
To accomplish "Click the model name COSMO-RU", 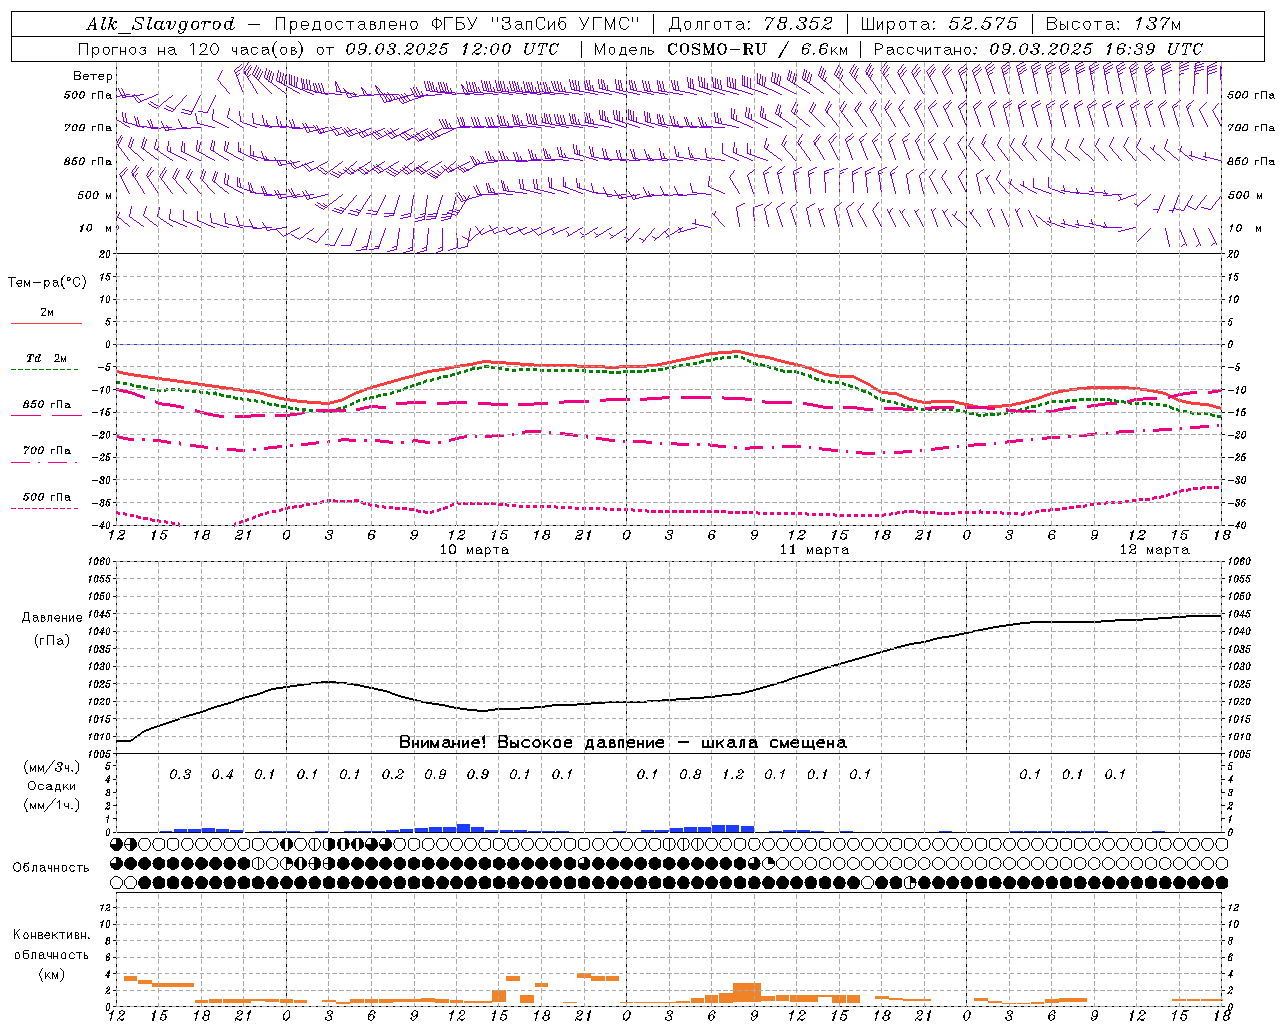I will [x=717, y=49].
